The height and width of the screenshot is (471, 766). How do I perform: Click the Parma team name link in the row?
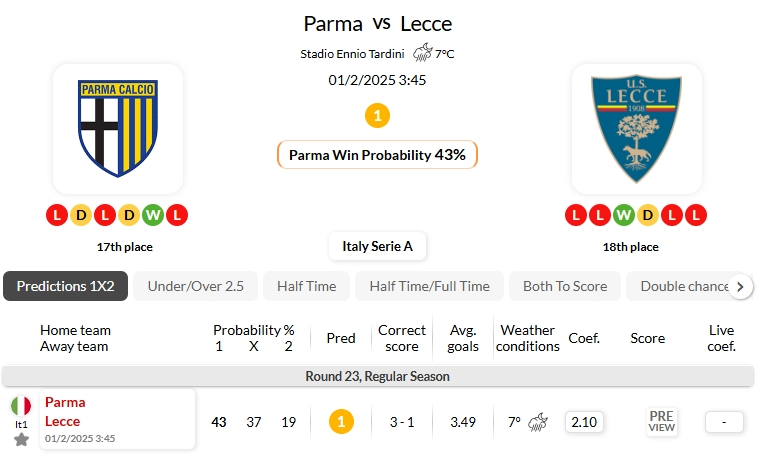coord(65,402)
